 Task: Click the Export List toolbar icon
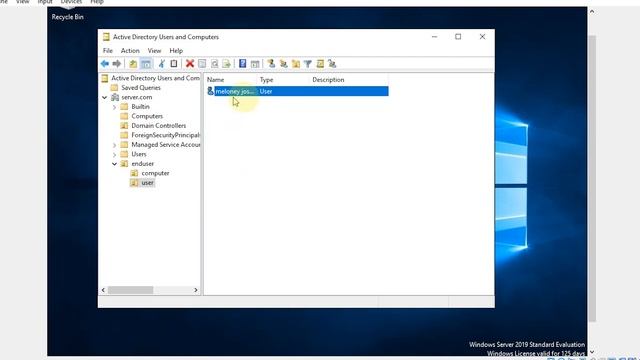(x=227, y=64)
